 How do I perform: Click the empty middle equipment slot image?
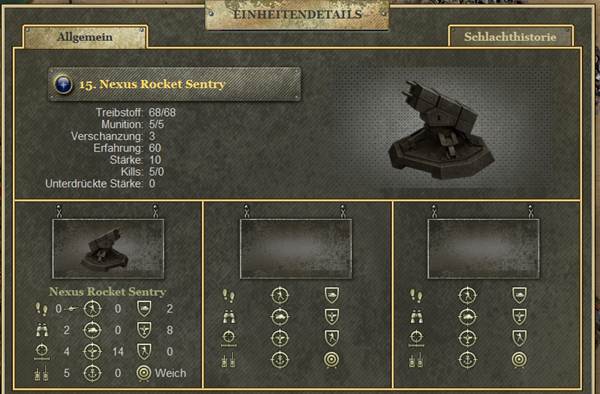click(x=295, y=249)
